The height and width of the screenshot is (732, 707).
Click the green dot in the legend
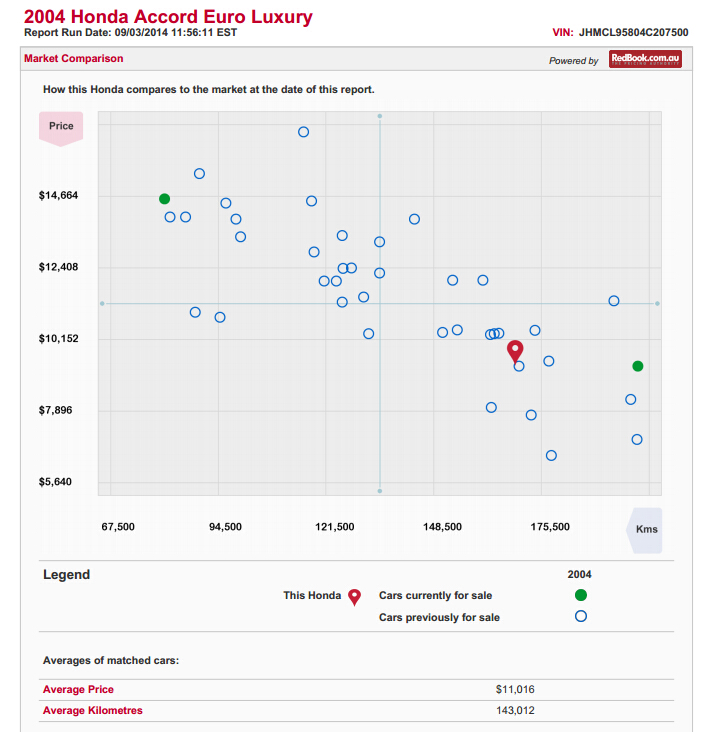click(581, 595)
